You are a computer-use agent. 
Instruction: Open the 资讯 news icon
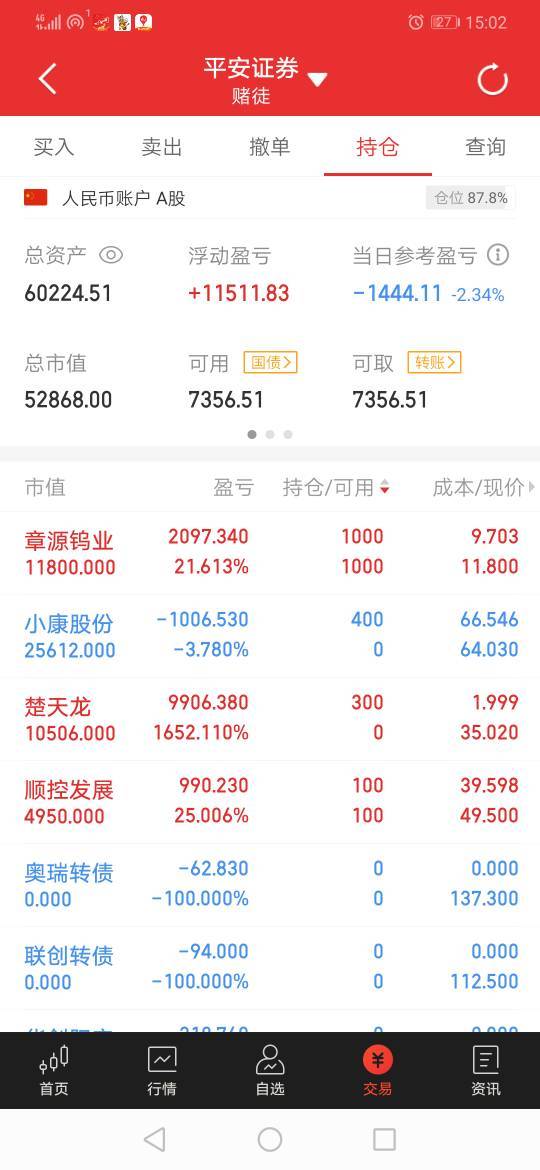pos(486,1059)
